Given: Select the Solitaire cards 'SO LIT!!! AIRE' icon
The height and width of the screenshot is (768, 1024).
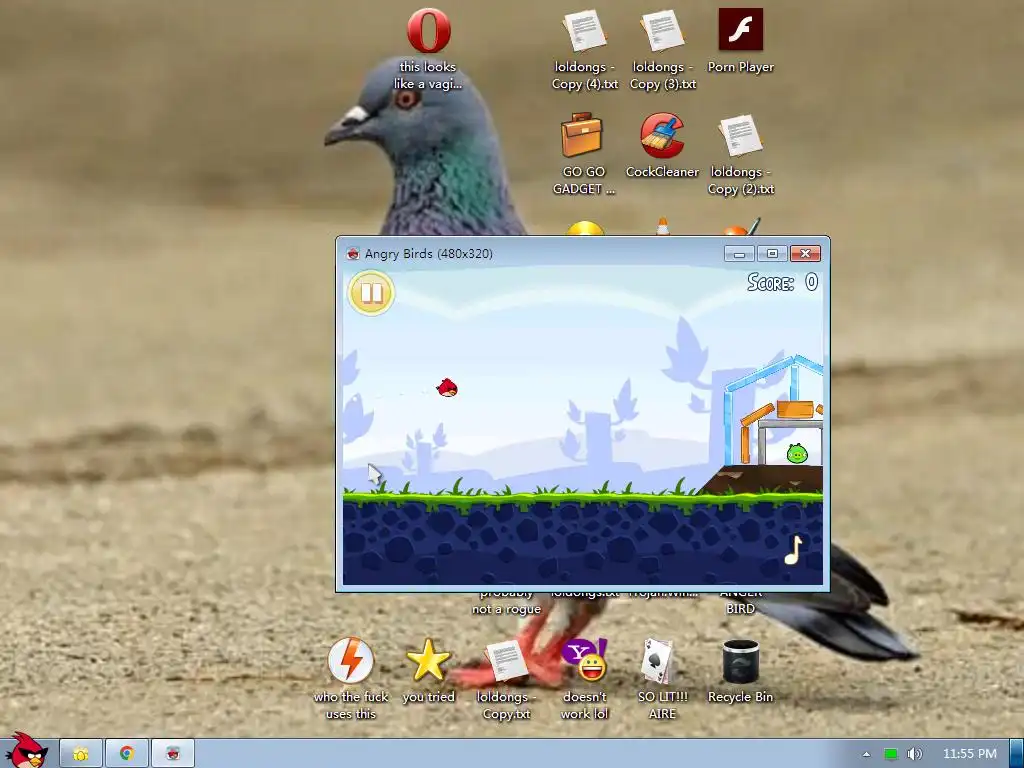Looking at the screenshot, I should (x=662, y=680).
